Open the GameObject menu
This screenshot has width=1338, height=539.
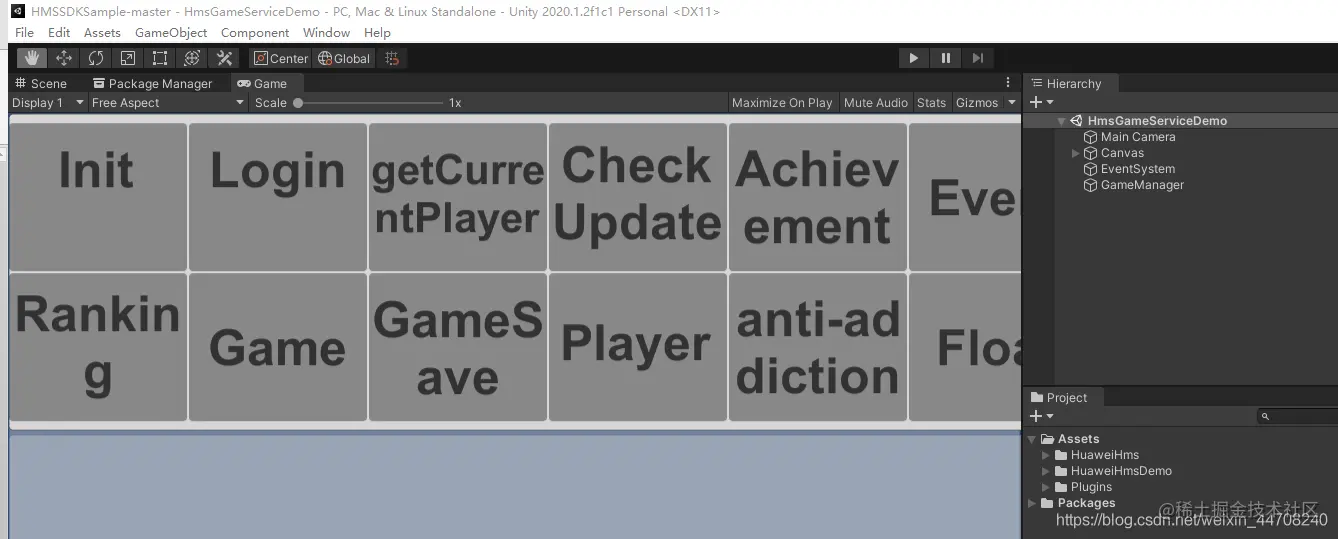pos(171,32)
